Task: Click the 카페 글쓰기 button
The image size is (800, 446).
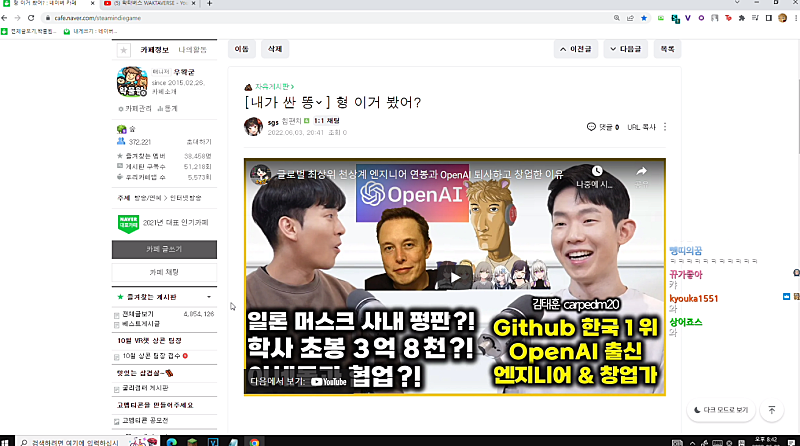Action: 164,249
